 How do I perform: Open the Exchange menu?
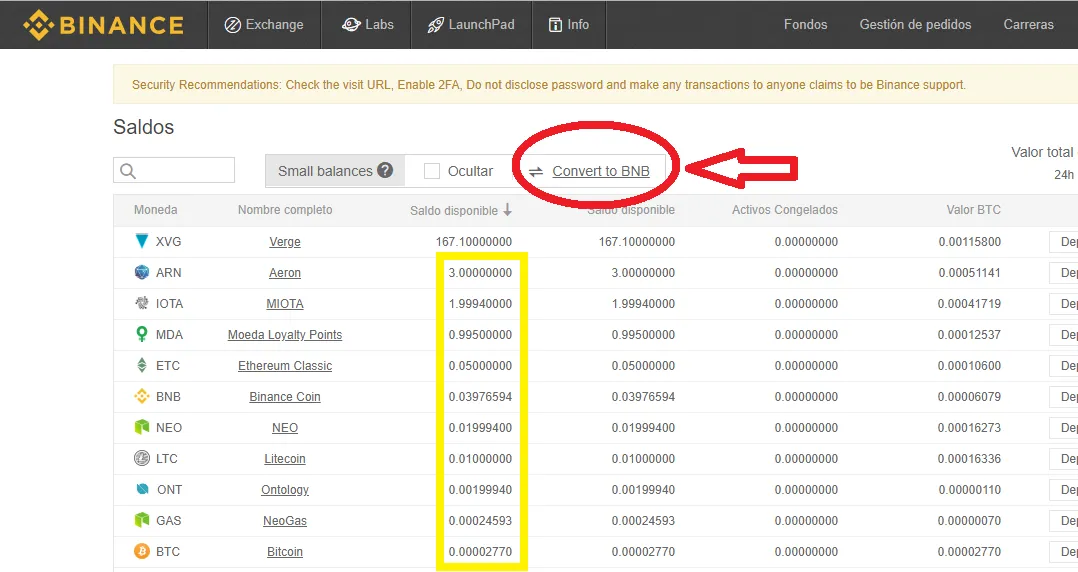(x=264, y=25)
